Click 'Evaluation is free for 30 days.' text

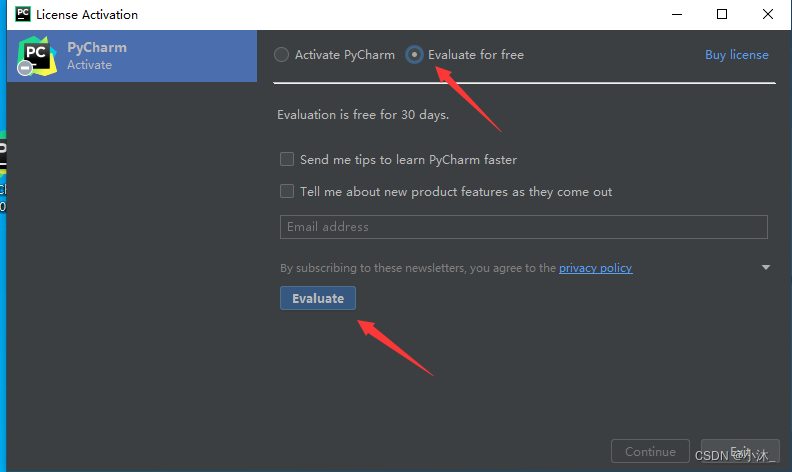[x=363, y=115]
